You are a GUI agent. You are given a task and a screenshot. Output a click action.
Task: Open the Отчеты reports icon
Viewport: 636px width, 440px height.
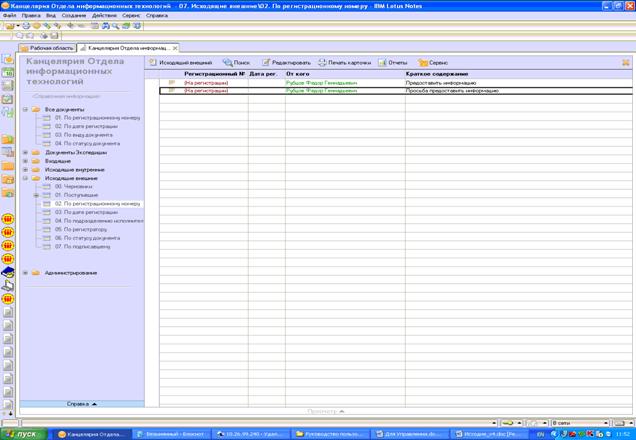(x=382, y=62)
